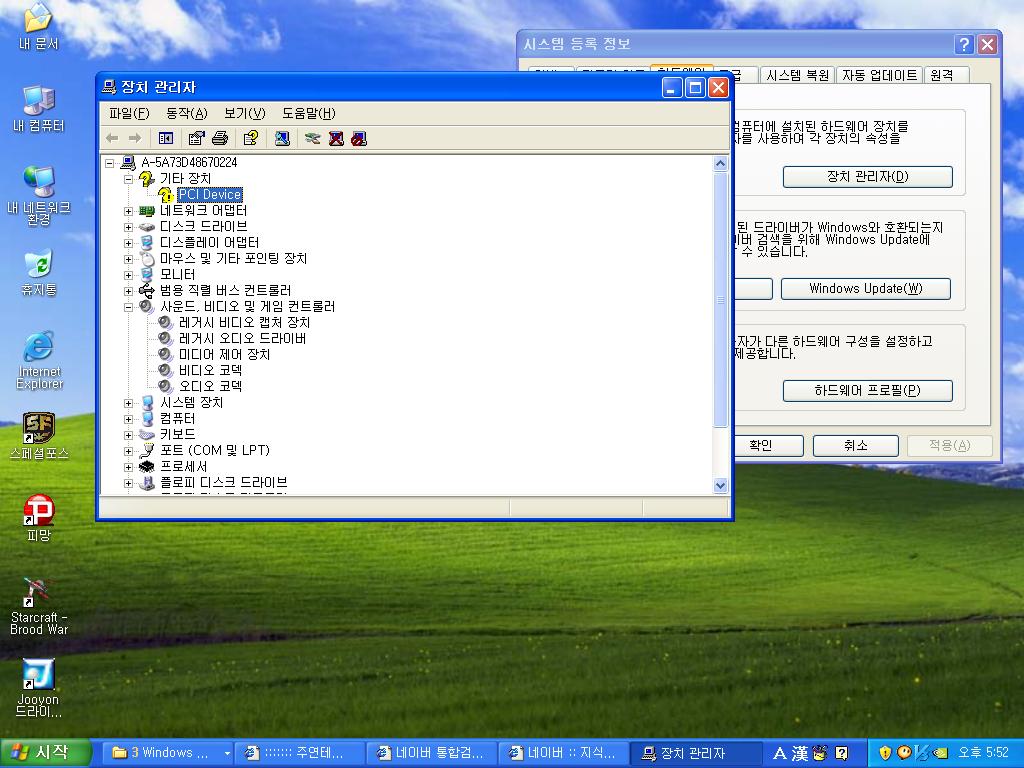Switch to the 자동 업데이트 tab
This screenshot has height=768, width=1024.
879,75
